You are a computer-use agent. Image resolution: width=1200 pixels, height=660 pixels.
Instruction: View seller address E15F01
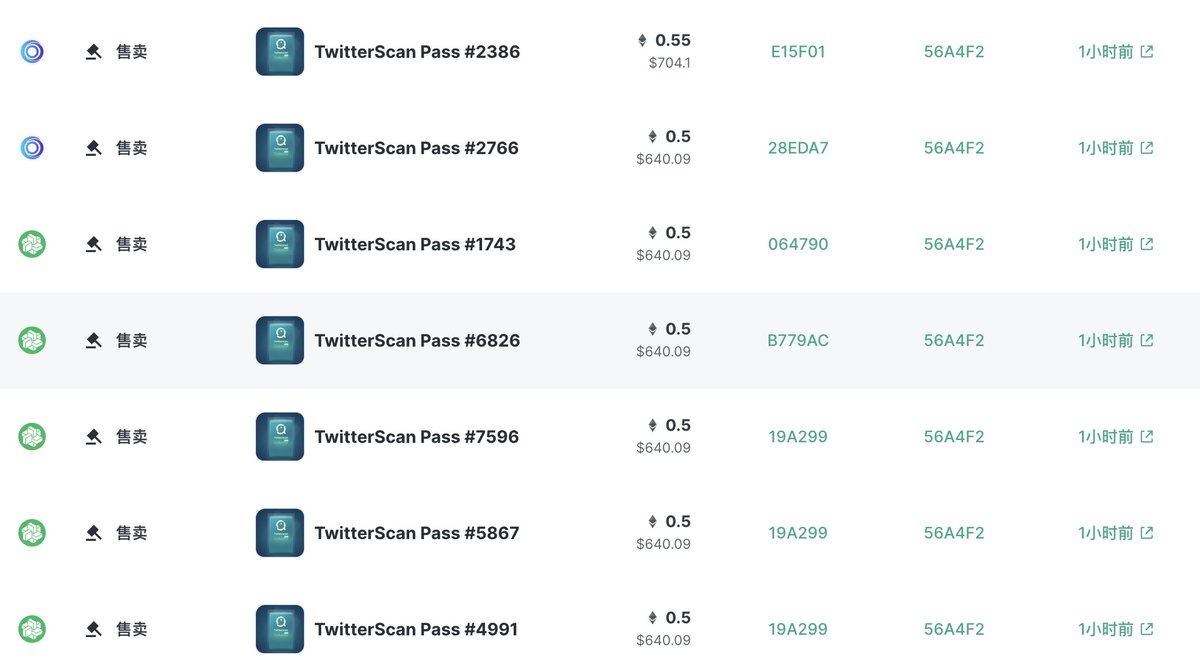(x=798, y=52)
